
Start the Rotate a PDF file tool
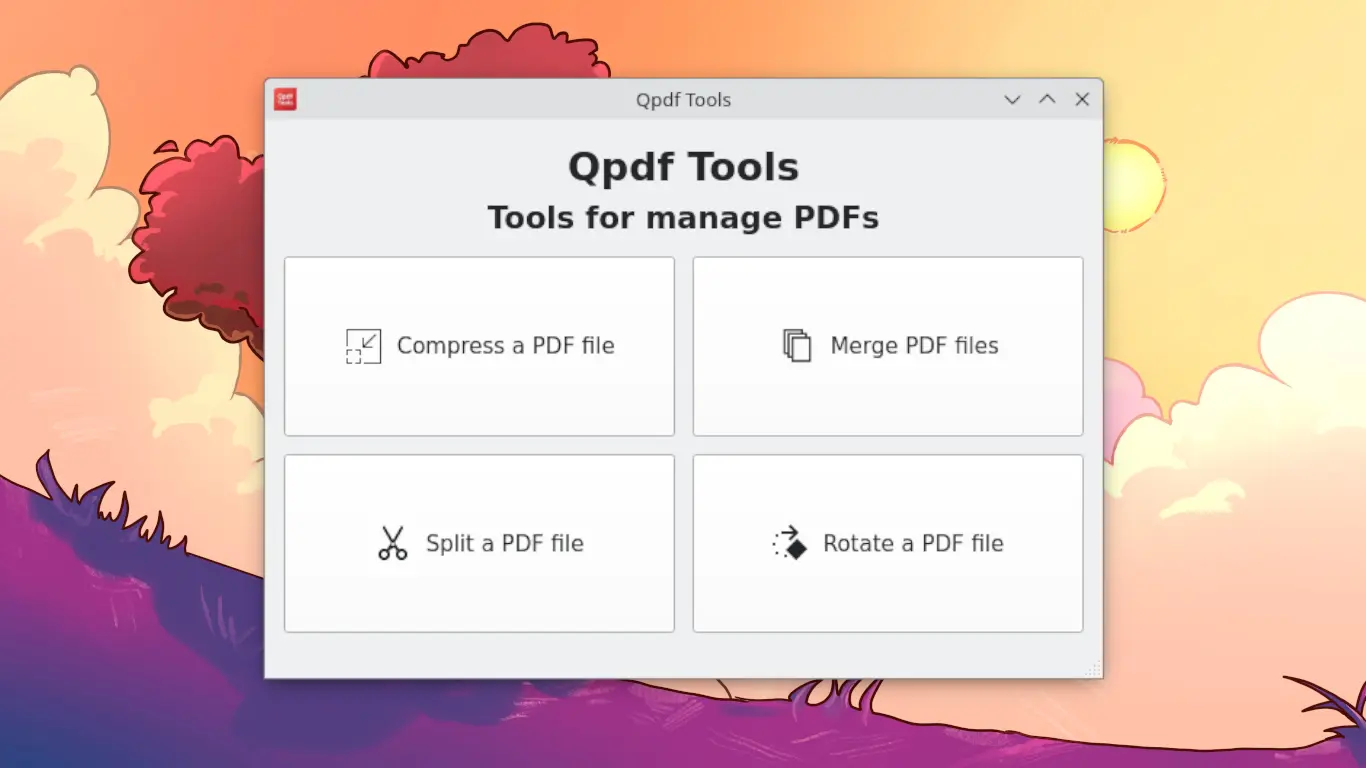coord(888,543)
